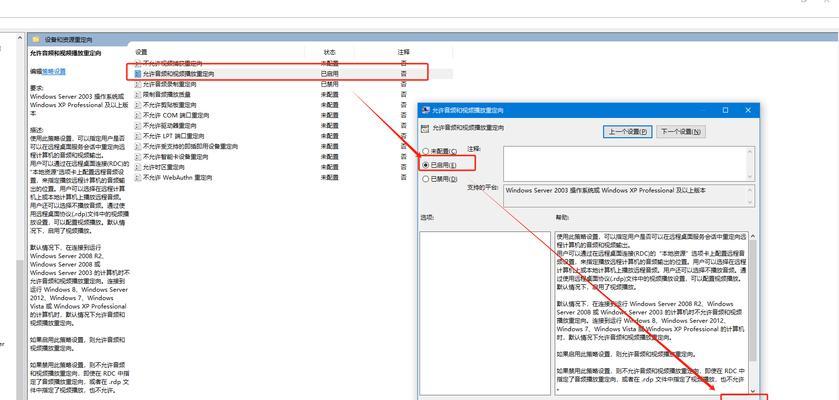The width and height of the screenshot is (839, 400).
Task: Sort list by 注释 column header
Action: 403,52
